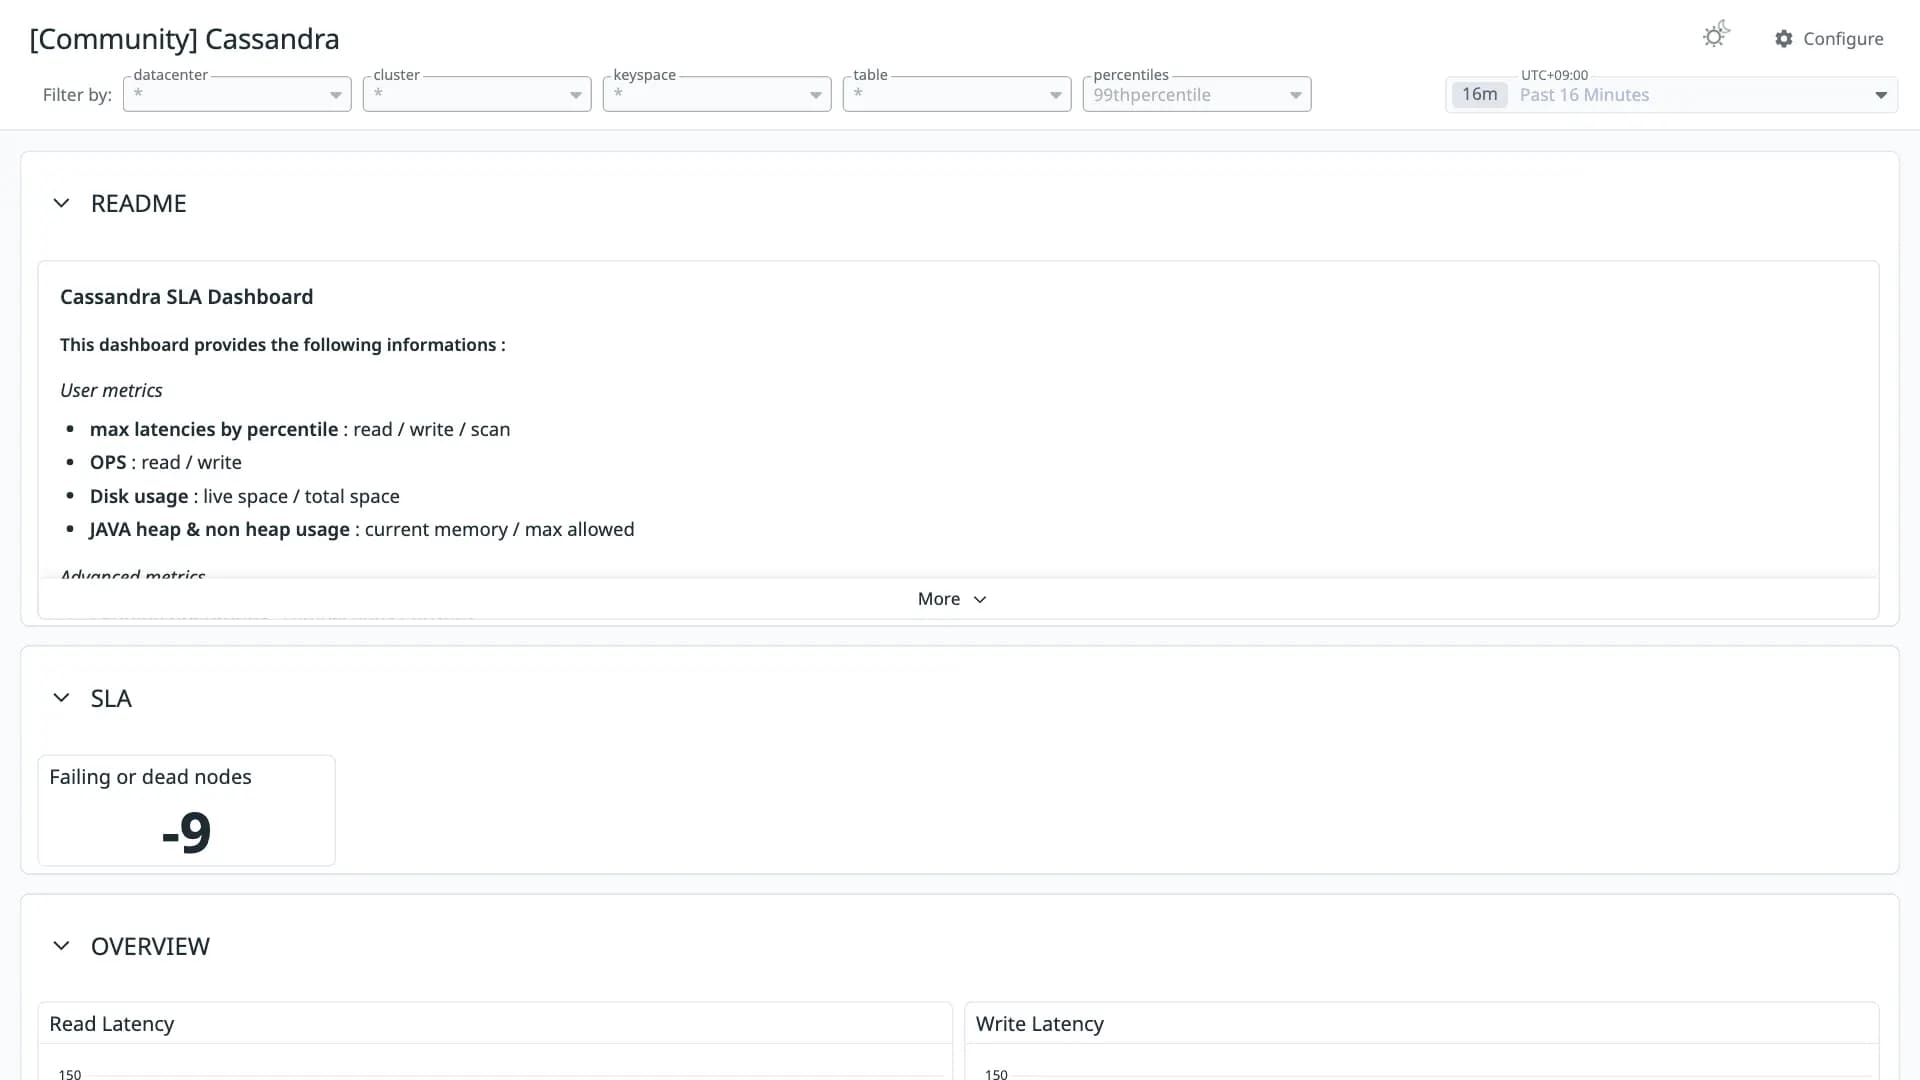Click the Write Latency graph title
1920x1080 pixels.
(1040, 1024)
